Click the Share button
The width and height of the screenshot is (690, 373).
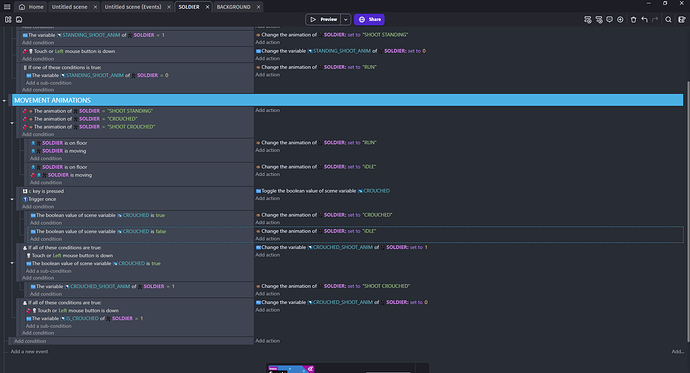[369, 19]
